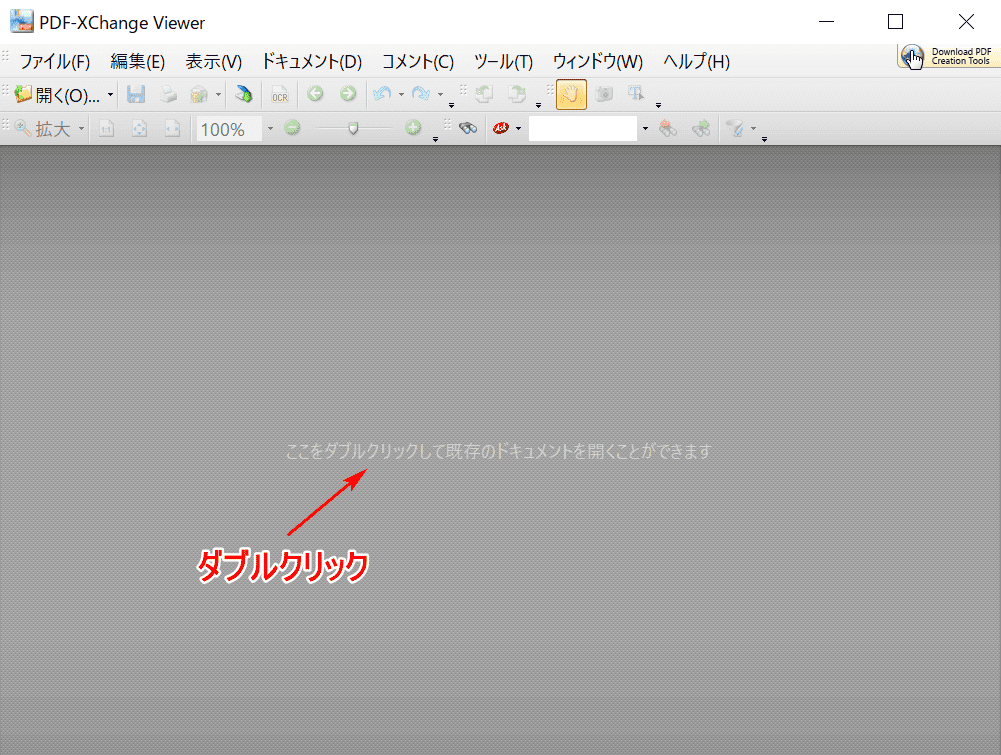Click the OCR pages icon
This screenshot has width=1001, height=755.
pyautogui.click(x=280, y=94)
